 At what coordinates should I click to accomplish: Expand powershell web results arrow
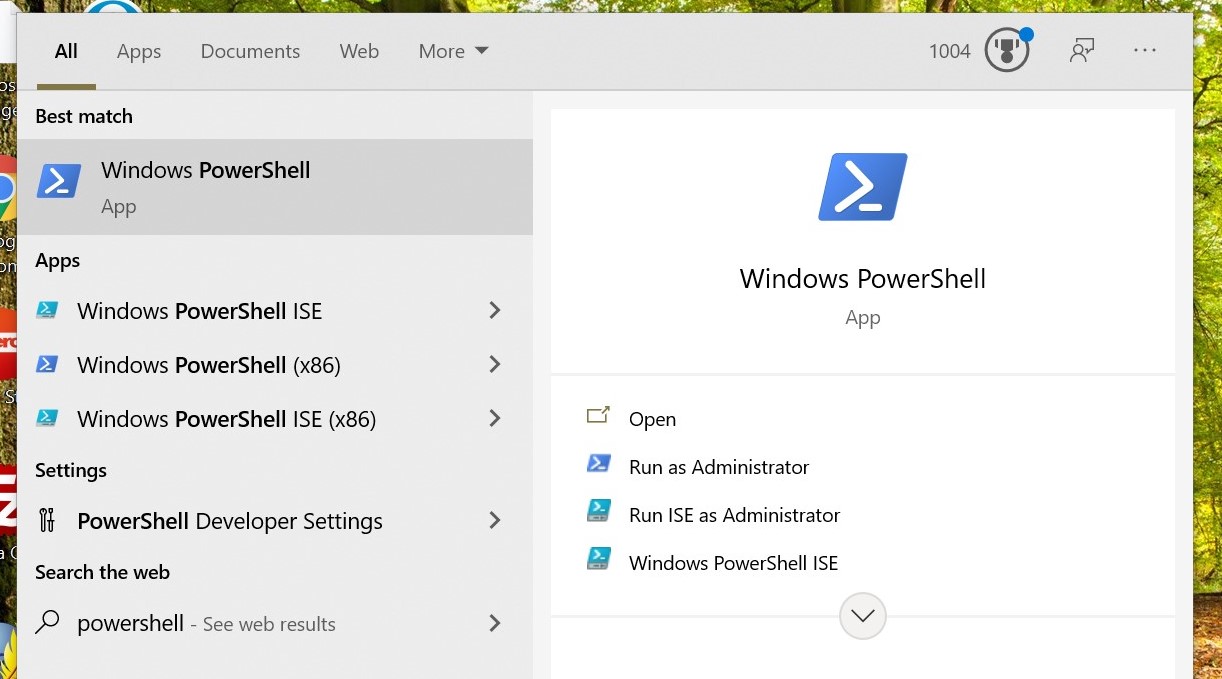[x=494, y=623]
